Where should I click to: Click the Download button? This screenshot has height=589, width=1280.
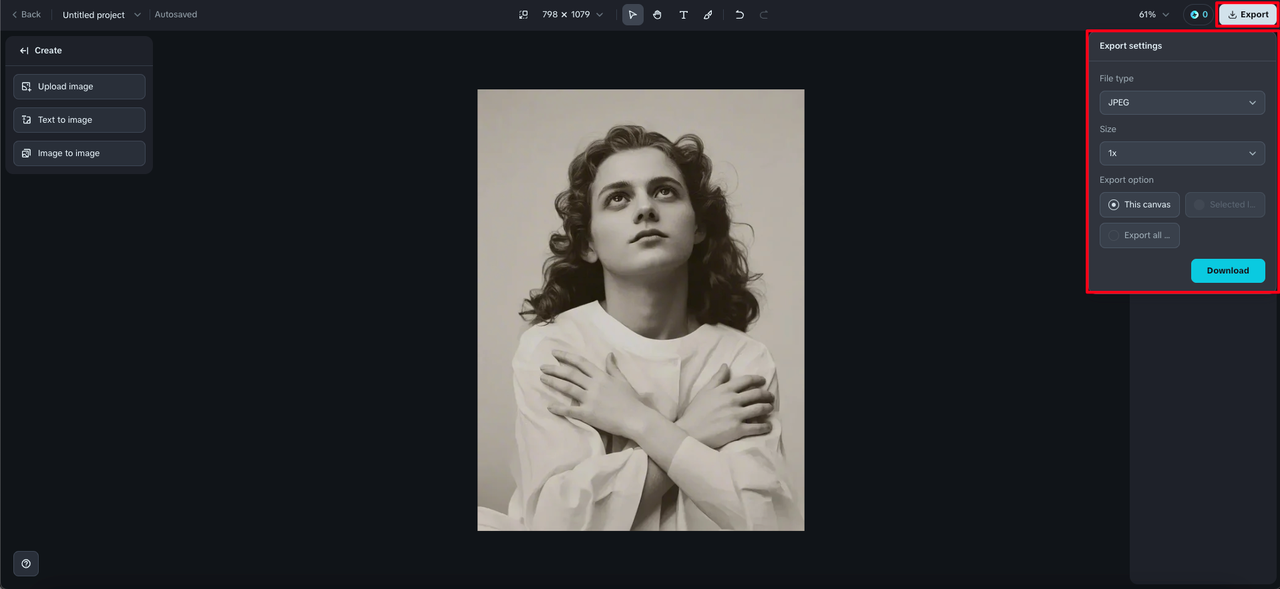coord(1228,271)
